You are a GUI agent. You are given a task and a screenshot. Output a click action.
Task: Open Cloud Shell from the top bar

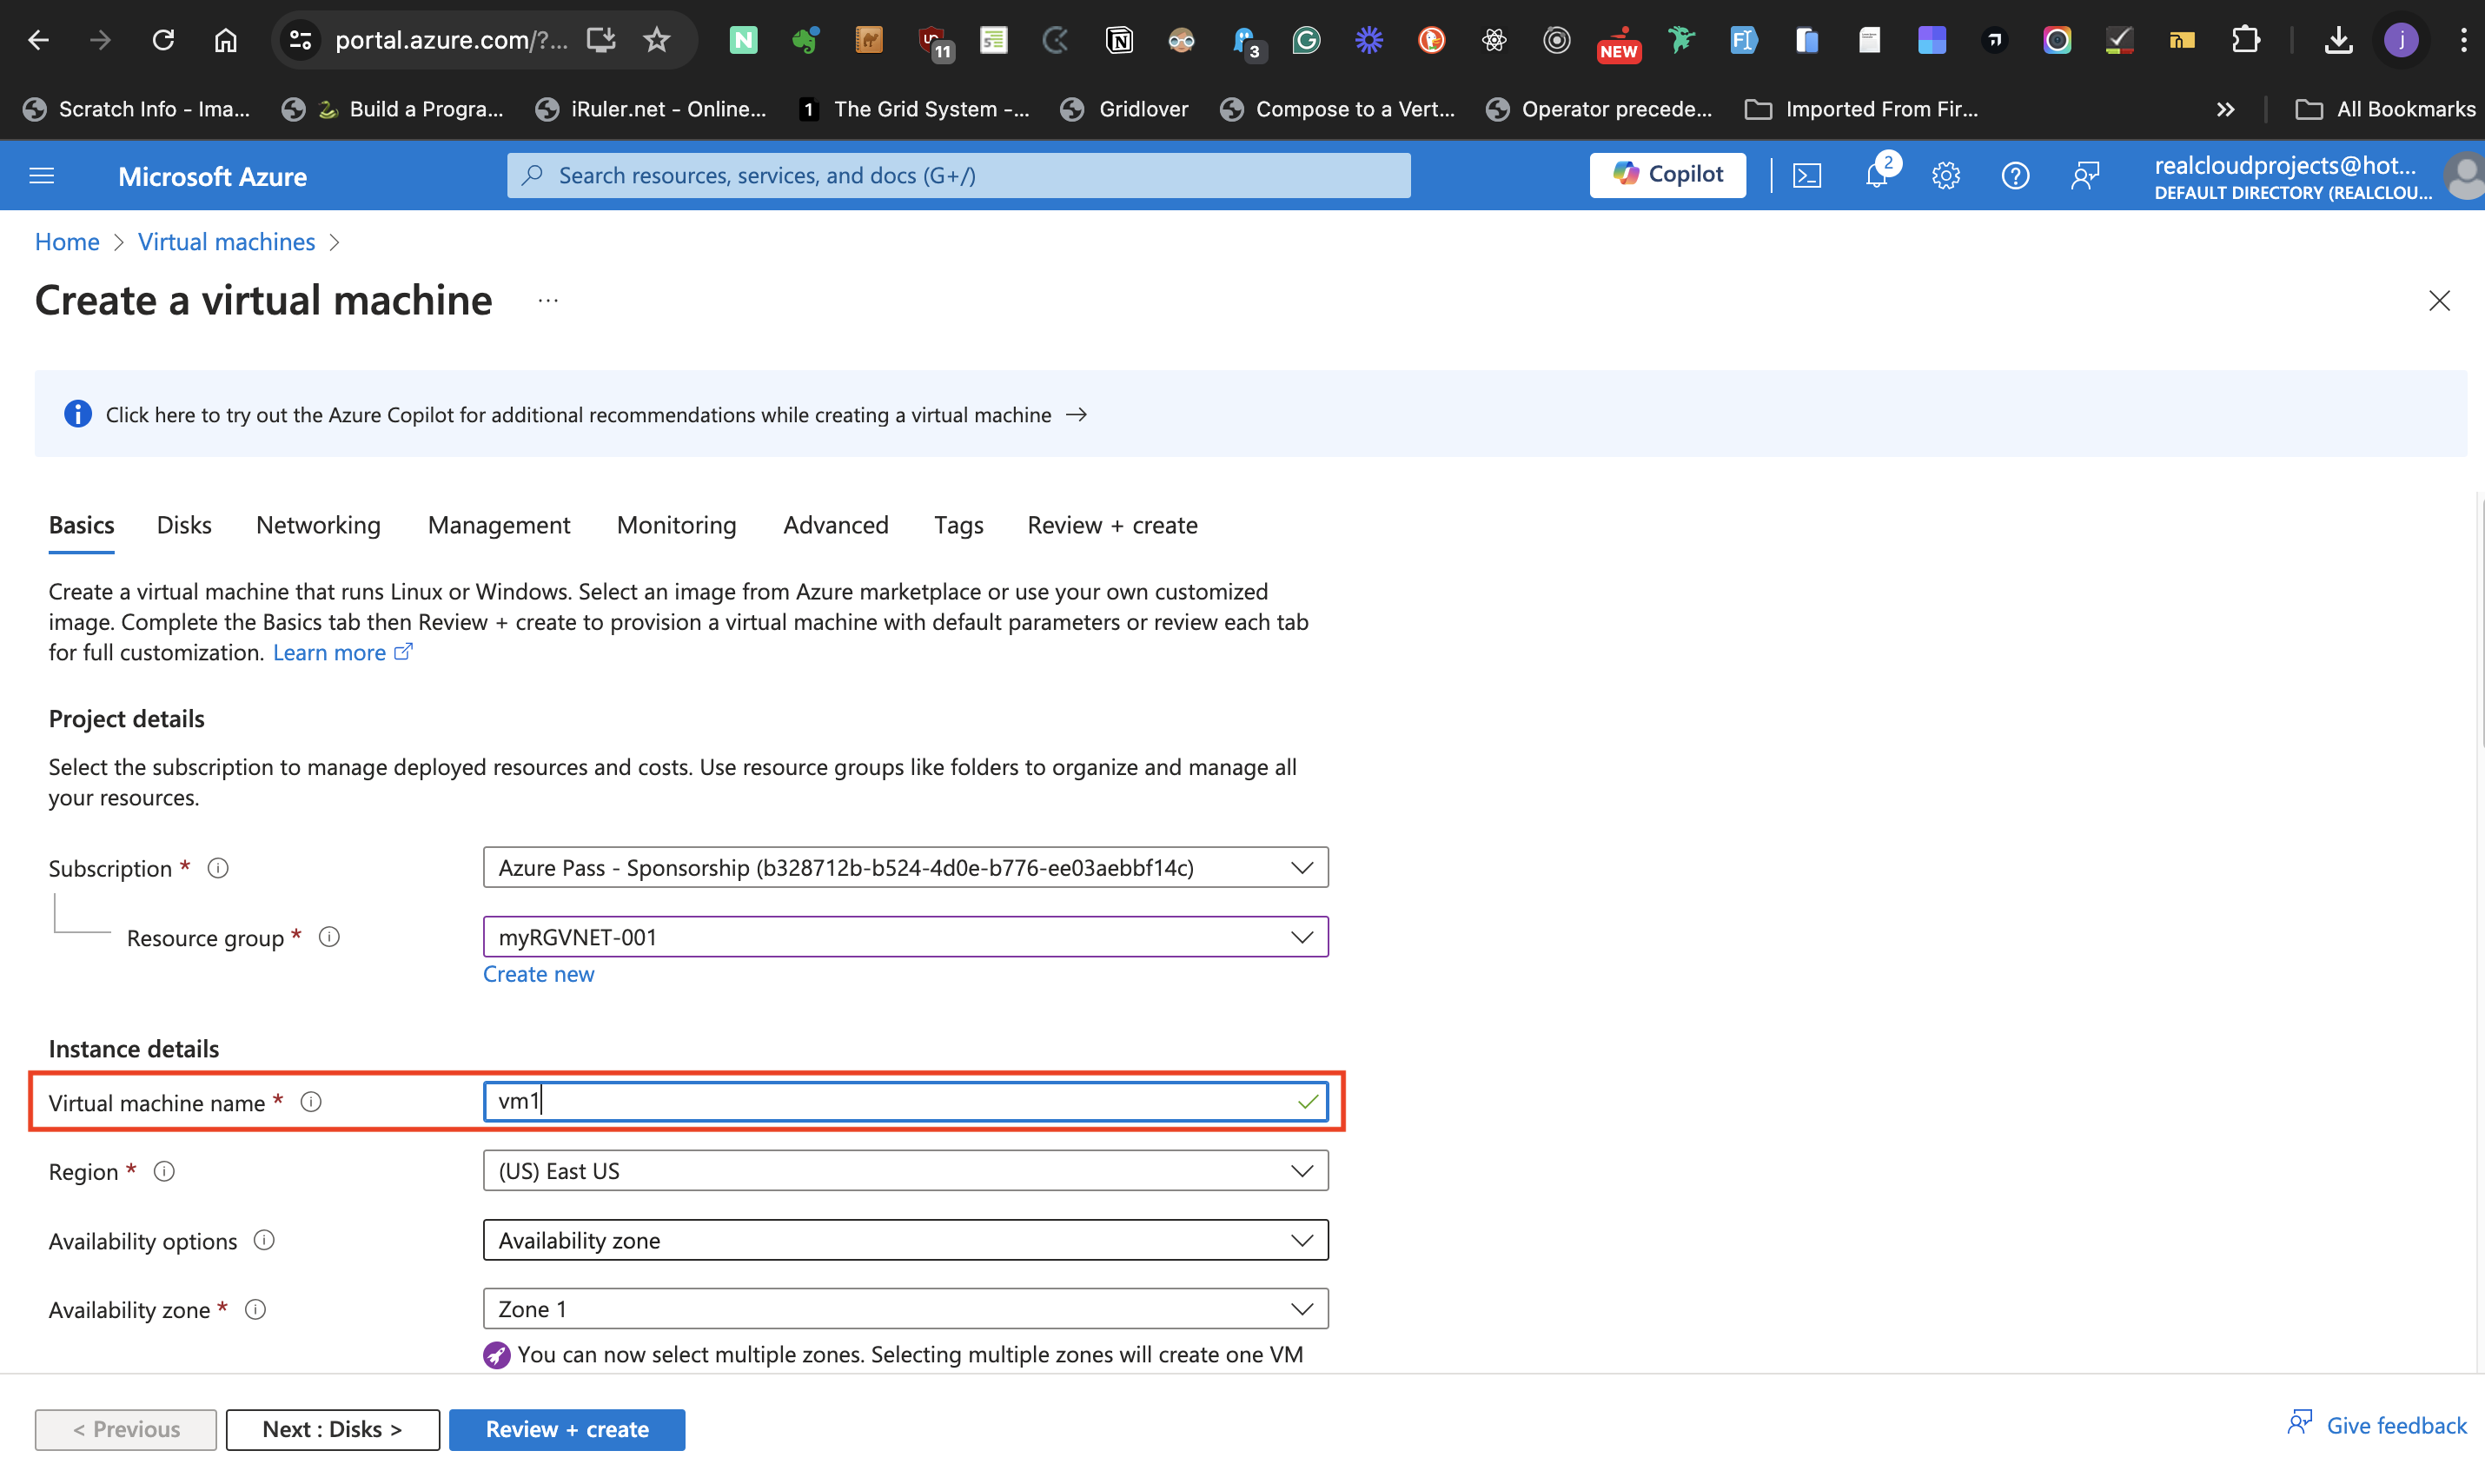point(1806,176)
